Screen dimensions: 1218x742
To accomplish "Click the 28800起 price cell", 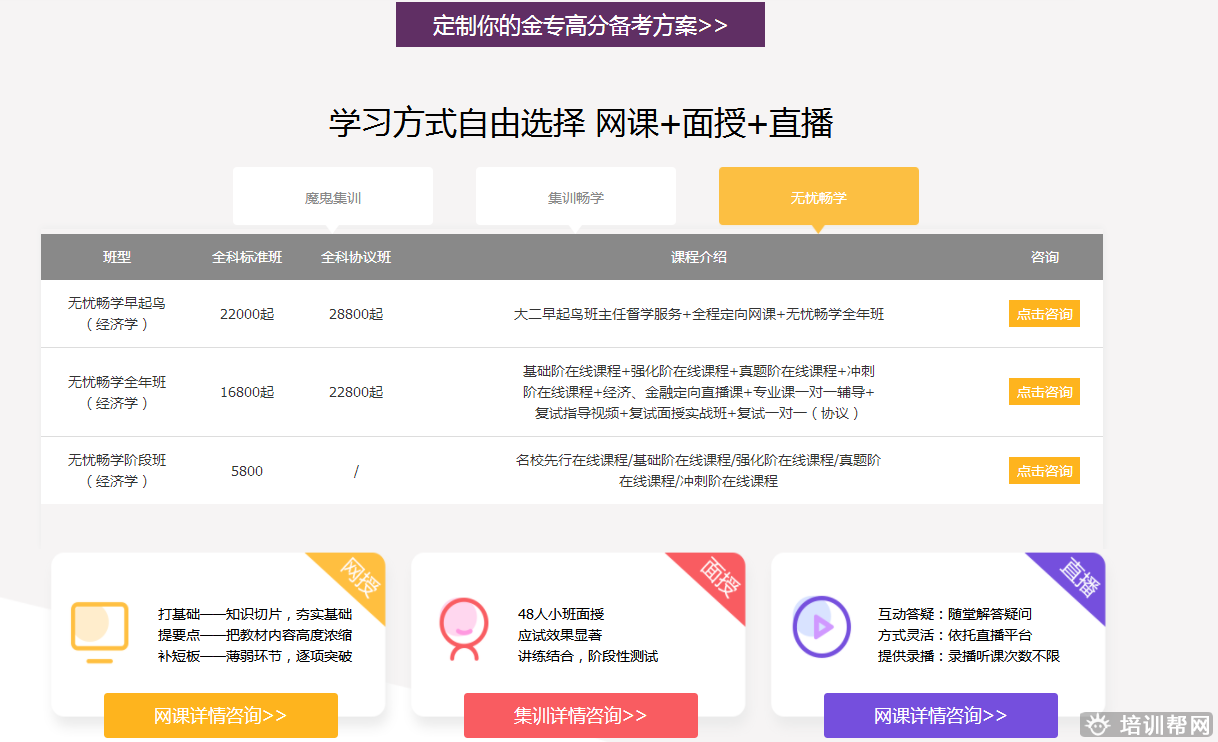I will click(x=356, y=314).
